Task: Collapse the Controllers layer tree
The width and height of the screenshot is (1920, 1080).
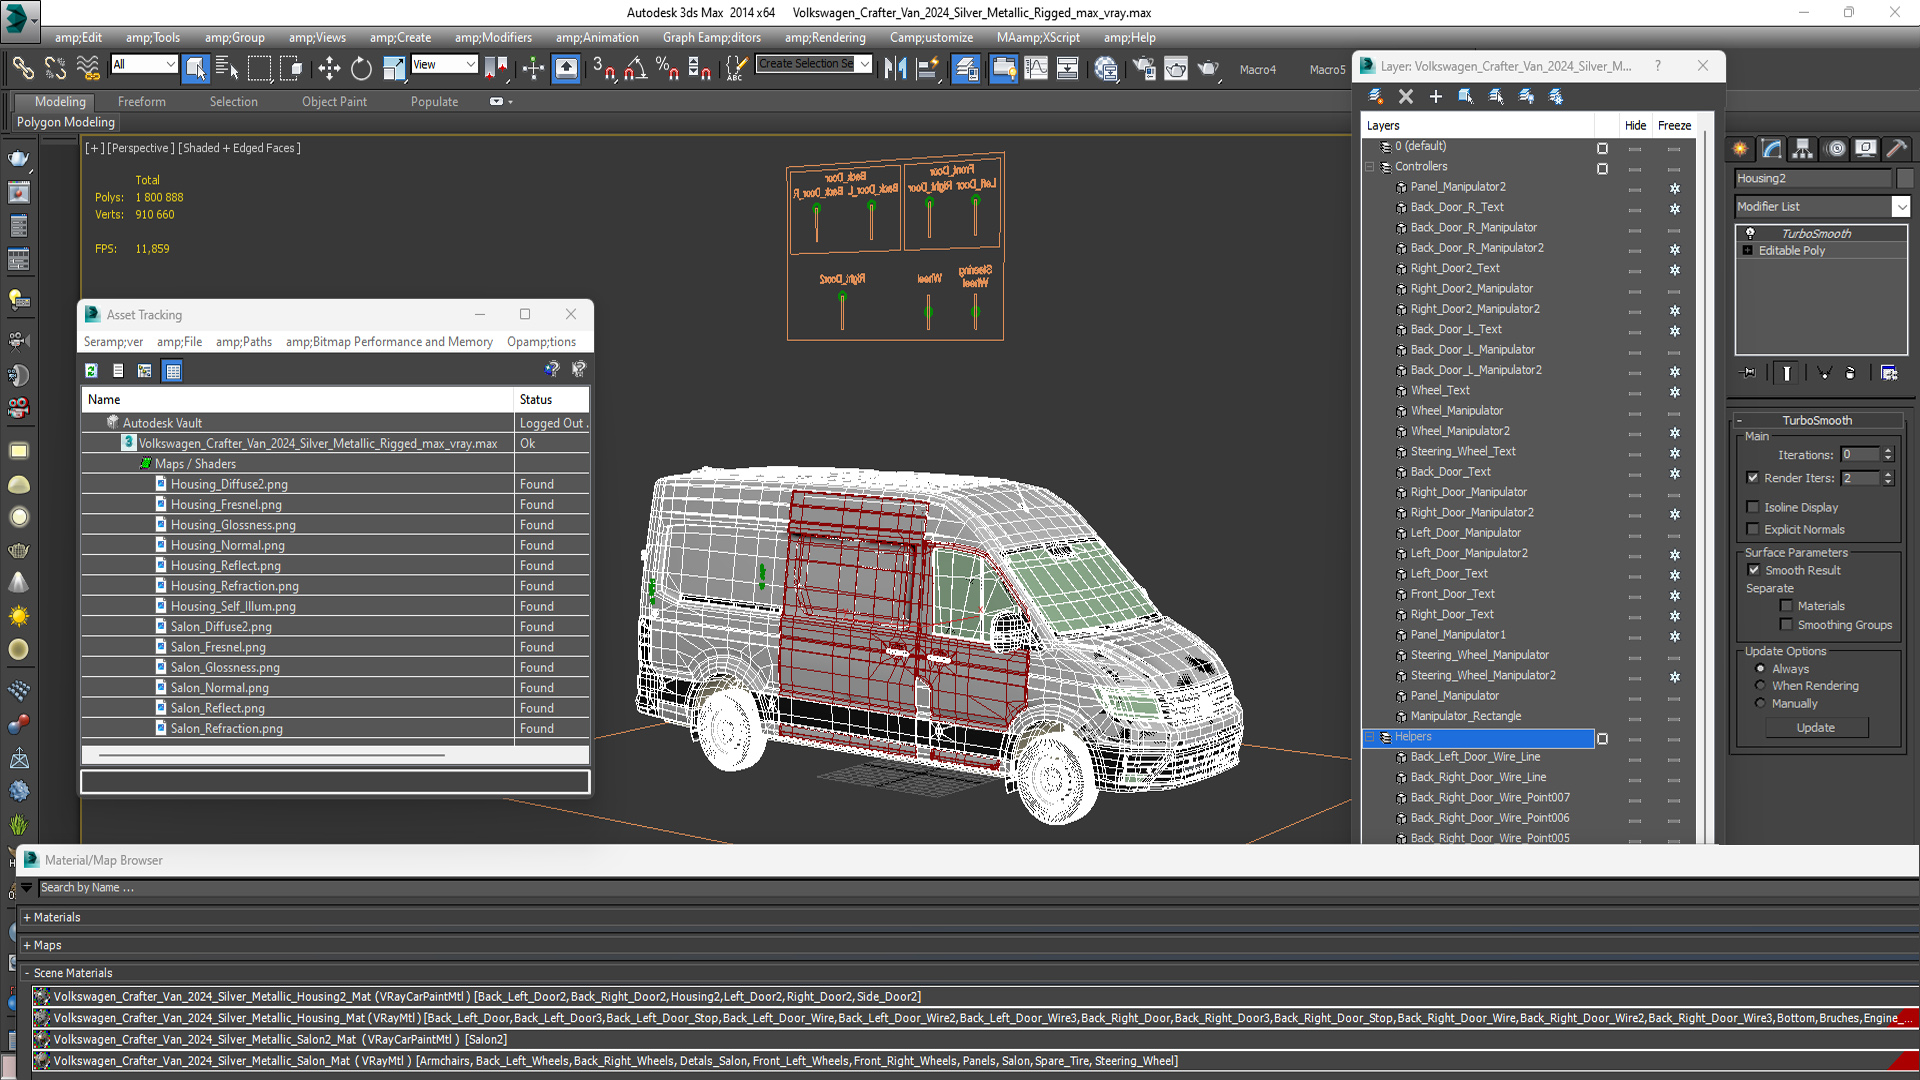Action: point(1370,167)
